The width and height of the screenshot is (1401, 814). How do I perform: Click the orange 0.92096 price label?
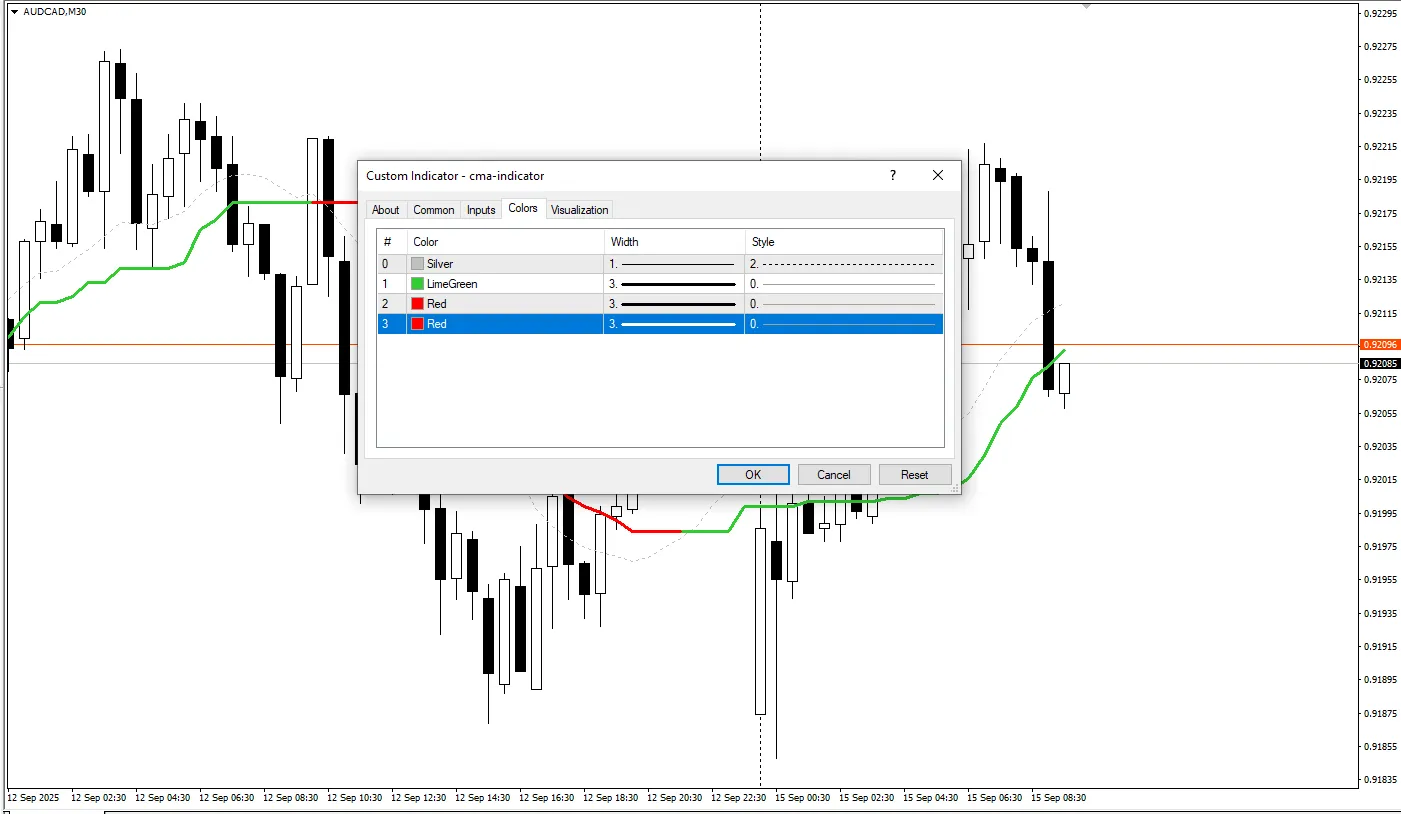tap(1380, 345)
